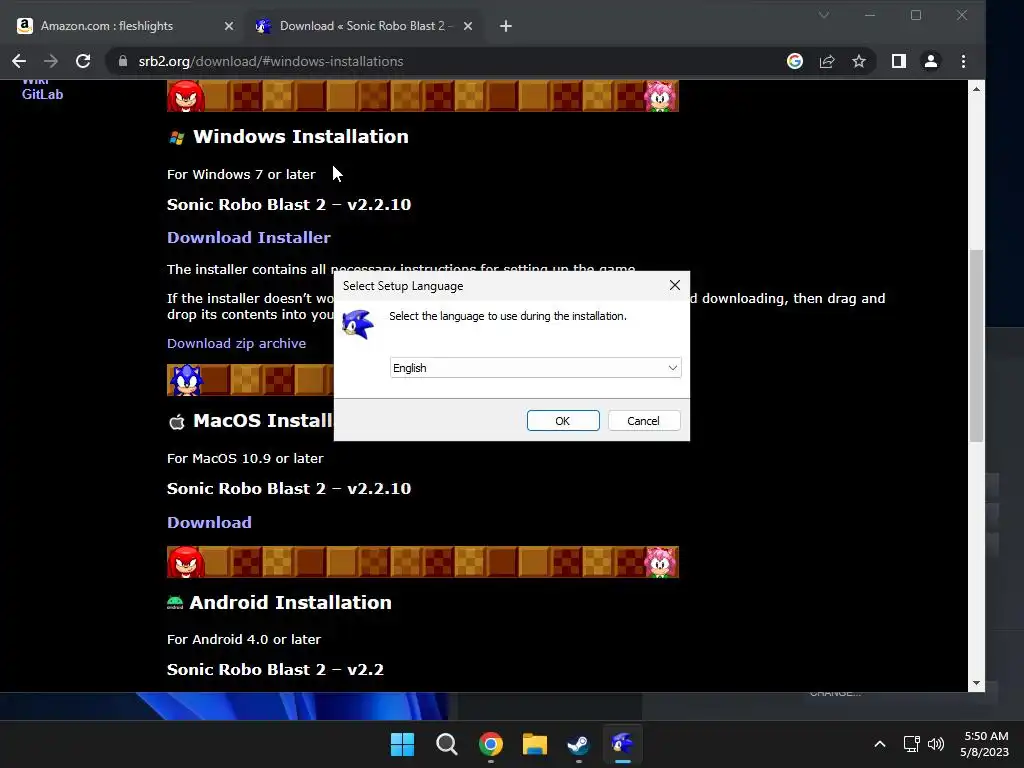Go back using the browser back arrow

pyautogui.click(x=19, y=61)
